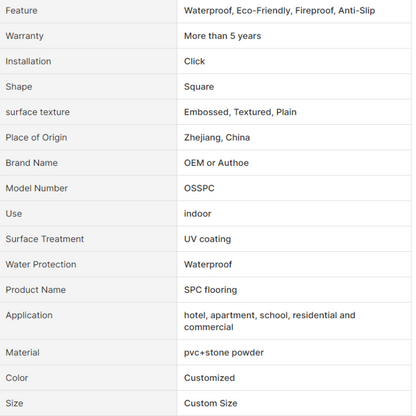Screen dimensions: 416x416
Task: Select the 'pvc+stone powder' material value
Action: (224, 353)
